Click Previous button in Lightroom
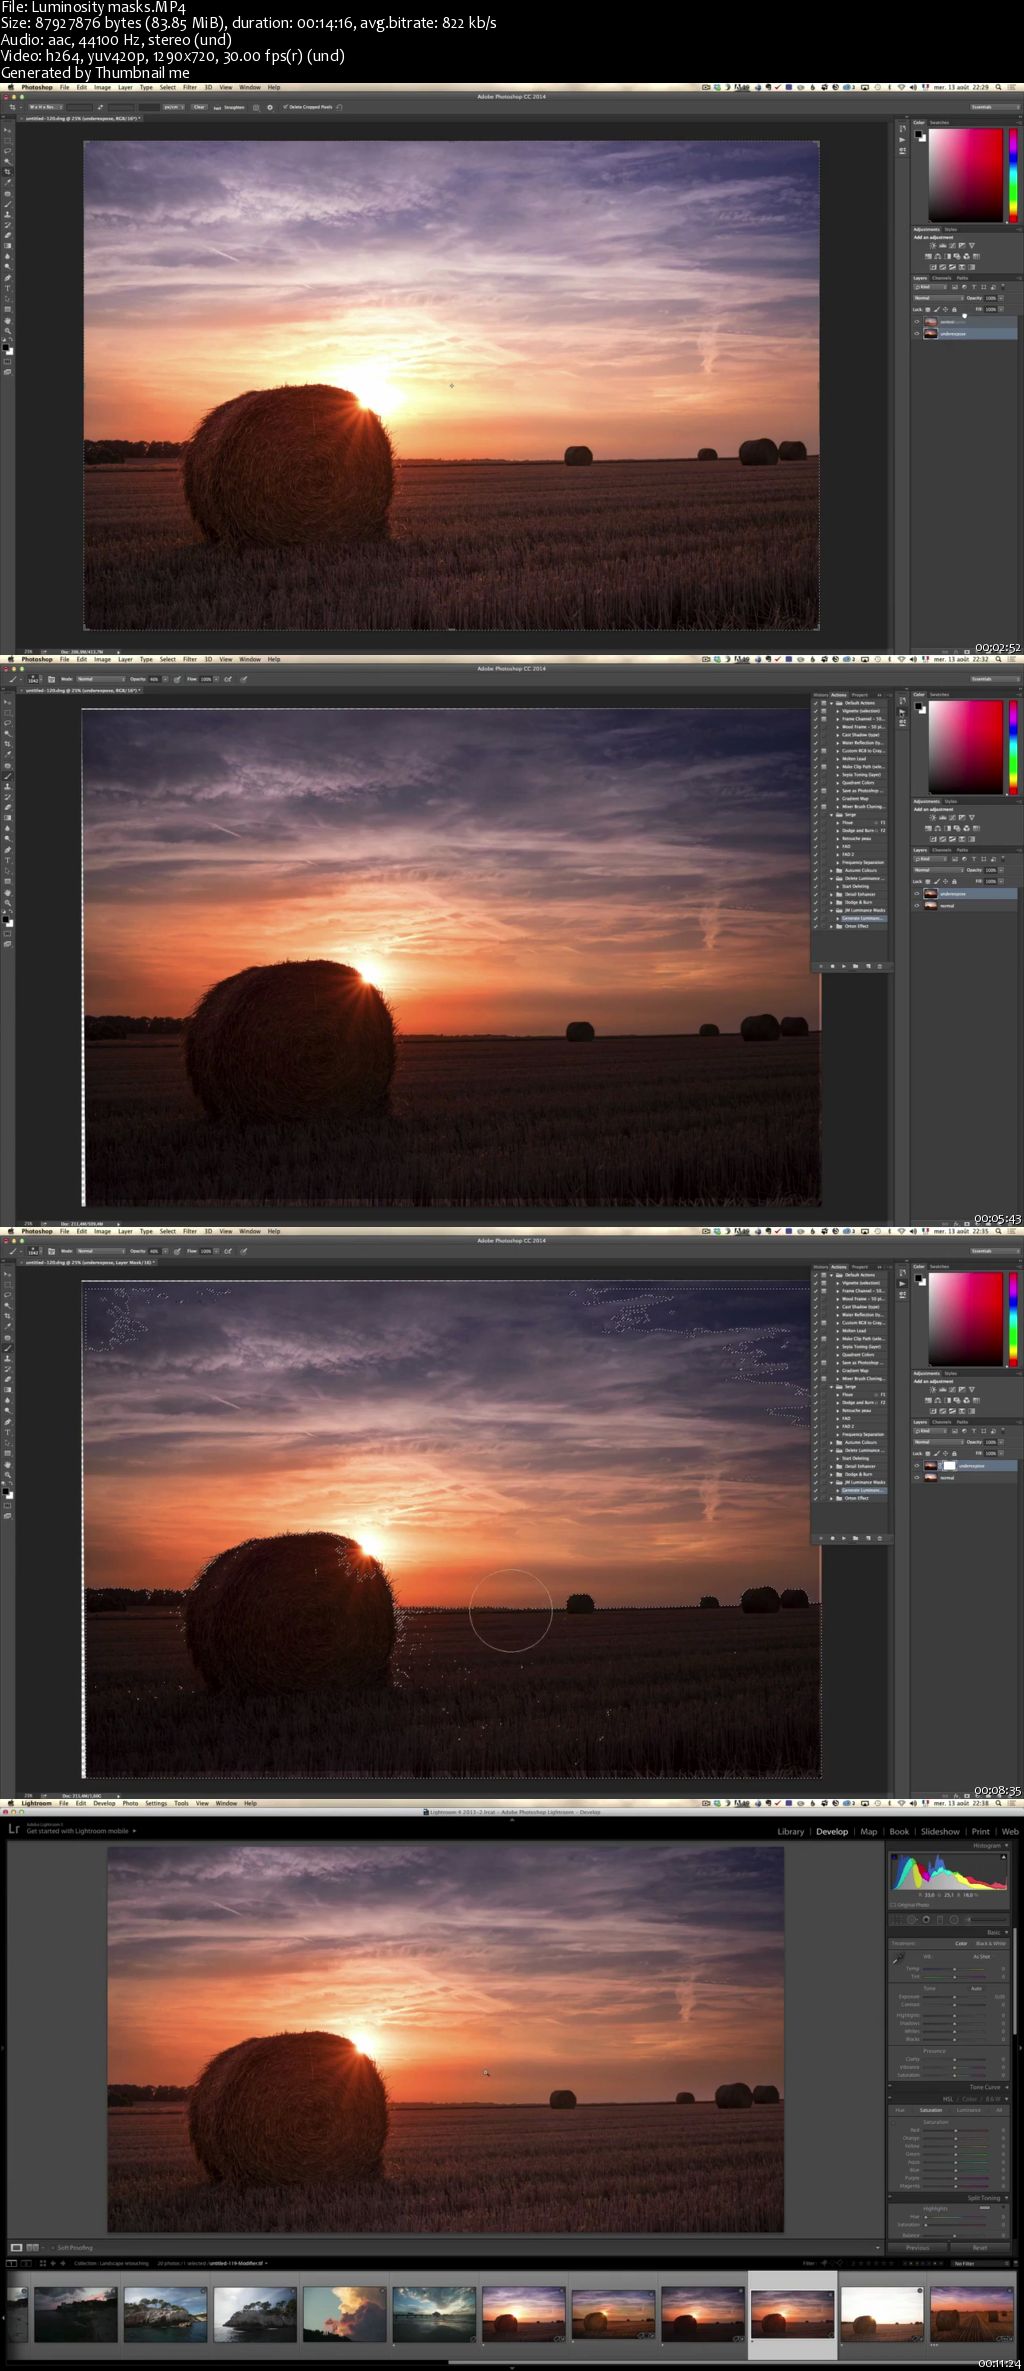1024x2371 pixels. pyautogui.click(x=918, y=2247)
